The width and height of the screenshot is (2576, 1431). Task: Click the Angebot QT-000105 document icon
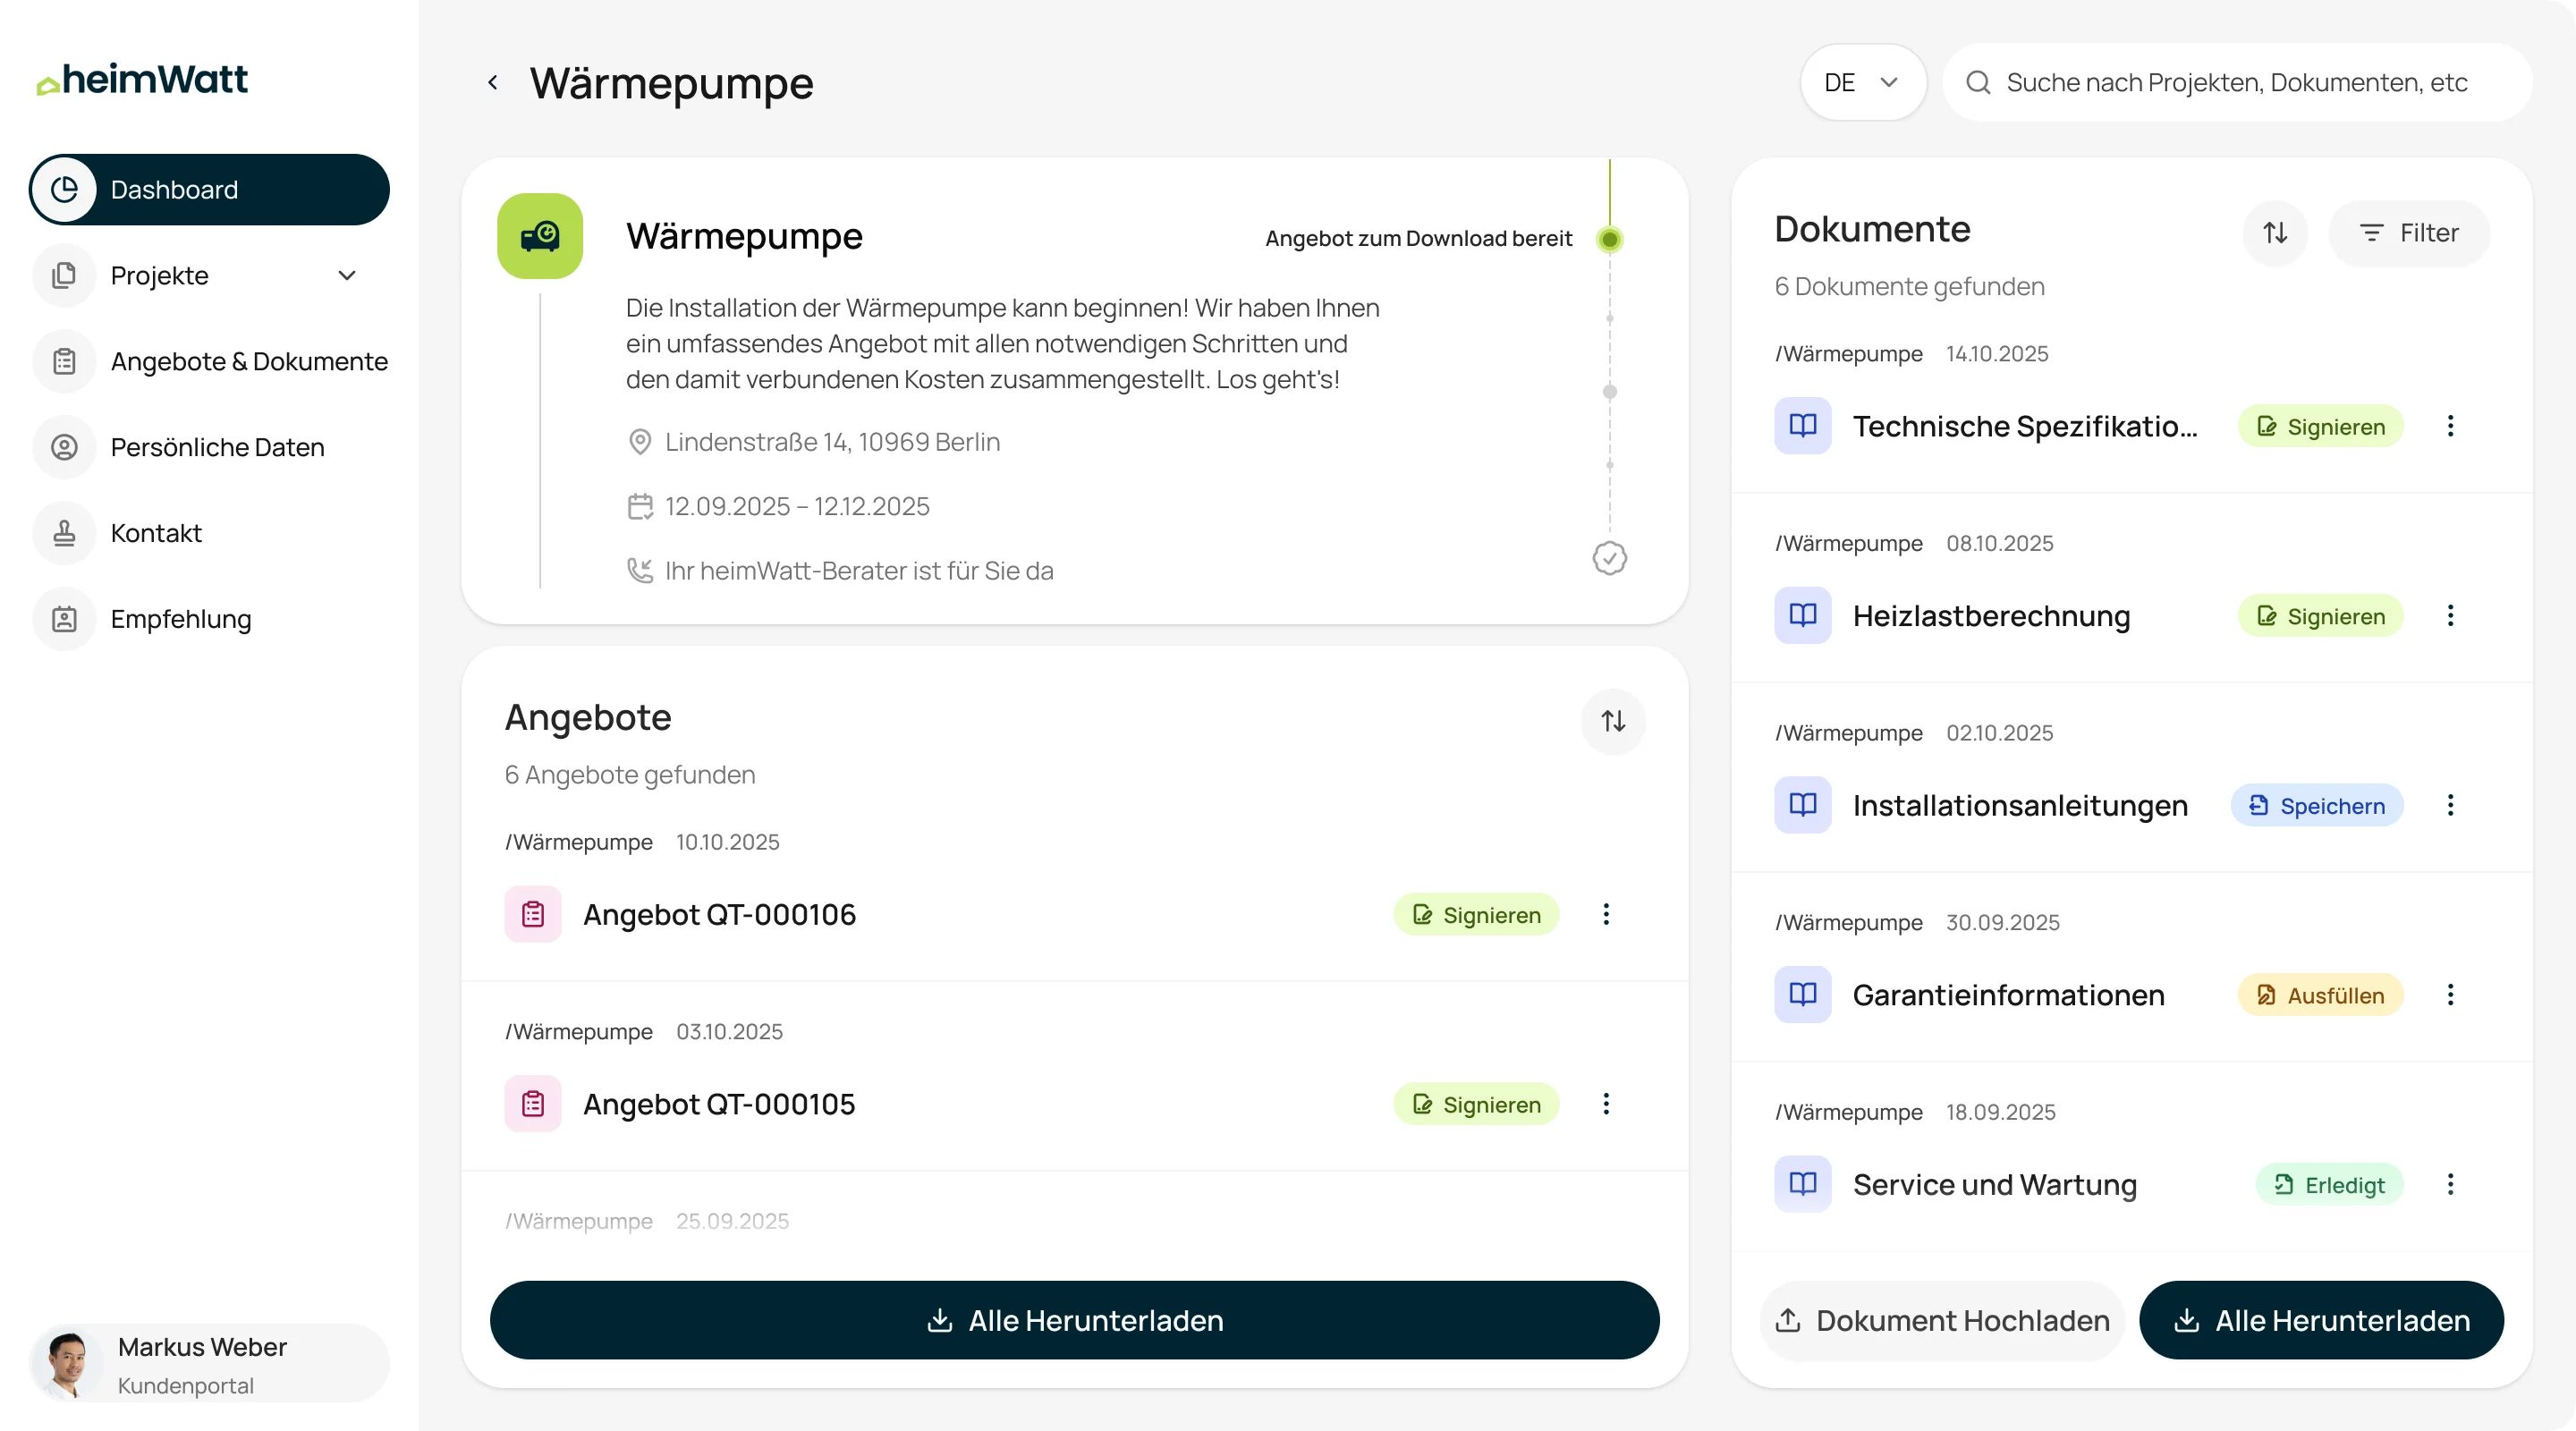(x=533, y=1104)
